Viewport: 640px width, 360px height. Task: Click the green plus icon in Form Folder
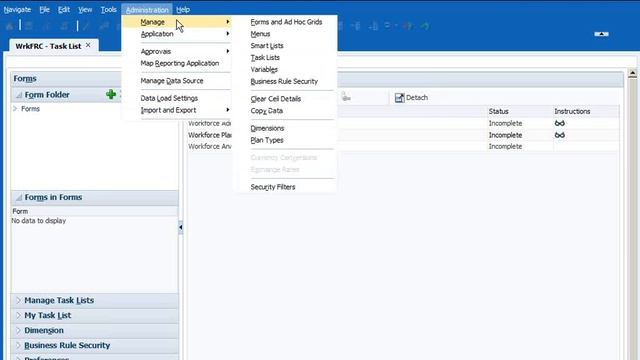111,94
